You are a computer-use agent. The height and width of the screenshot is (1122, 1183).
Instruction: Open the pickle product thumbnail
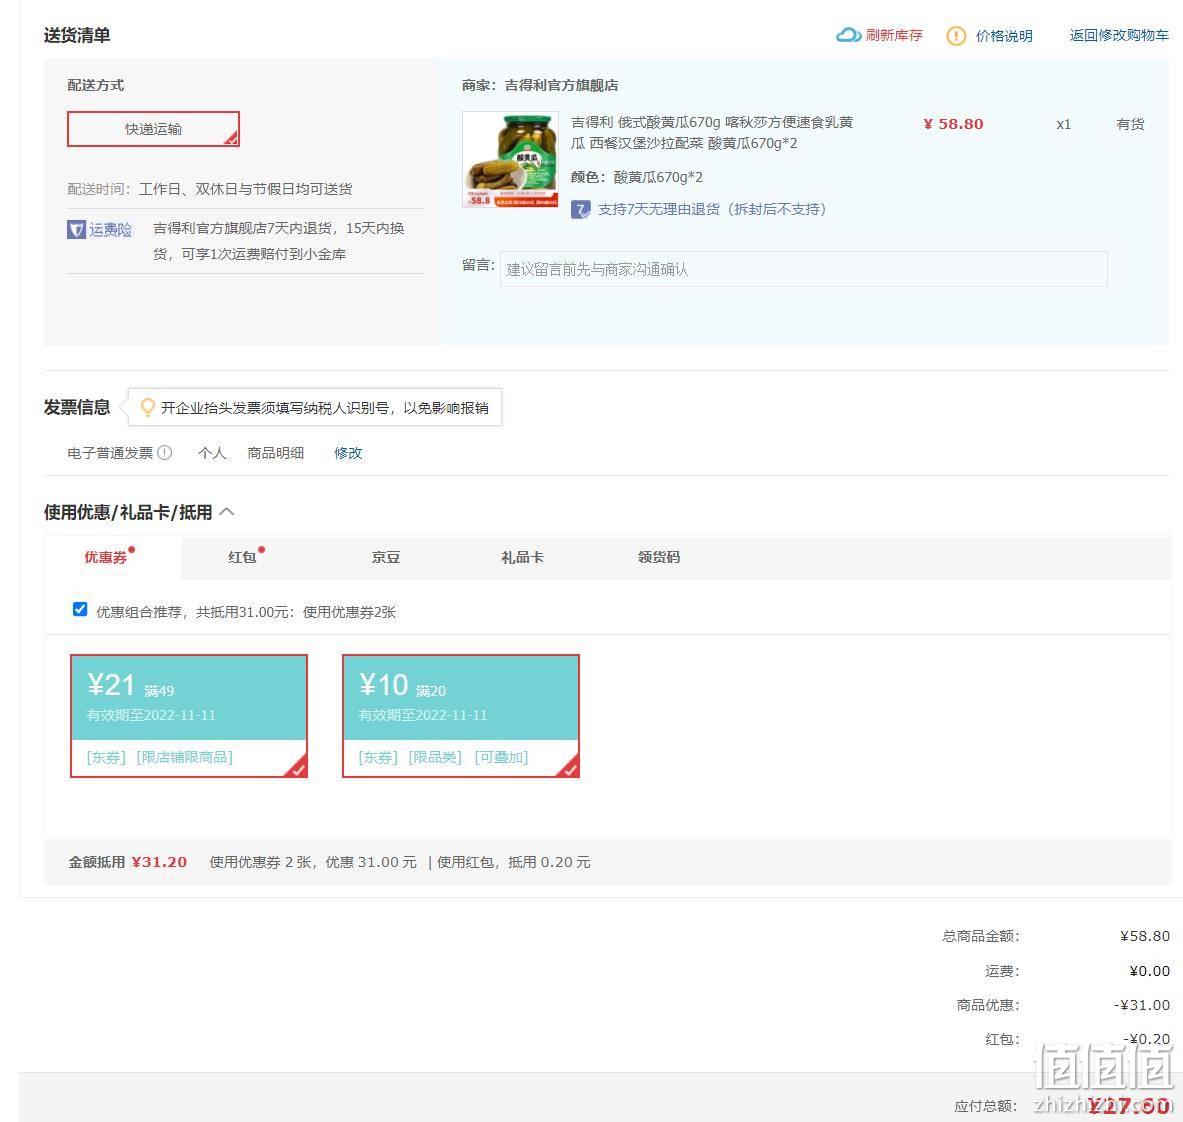pyautogui.click(x=510, y=159)
